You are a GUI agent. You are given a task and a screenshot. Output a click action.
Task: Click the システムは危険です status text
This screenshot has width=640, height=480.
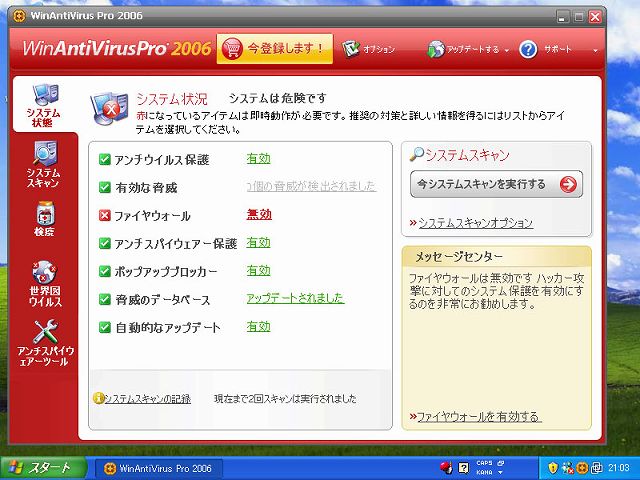tap(278, 98)
